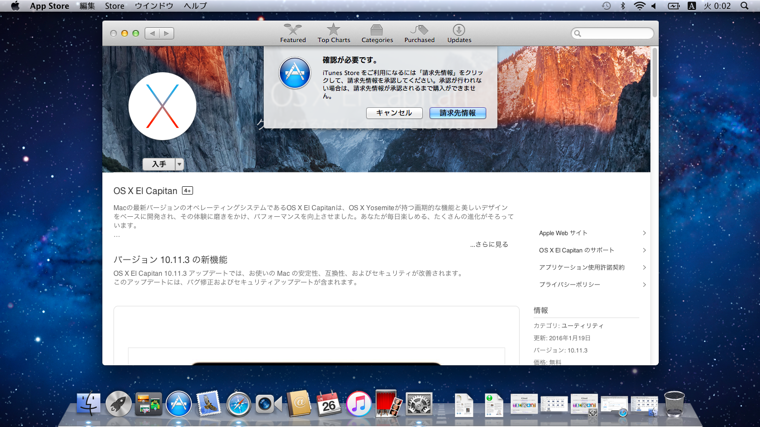The width and height of the screenshot is (760, 427).
Task: Click the 4+ age rating badge
Action: [187, 191]
